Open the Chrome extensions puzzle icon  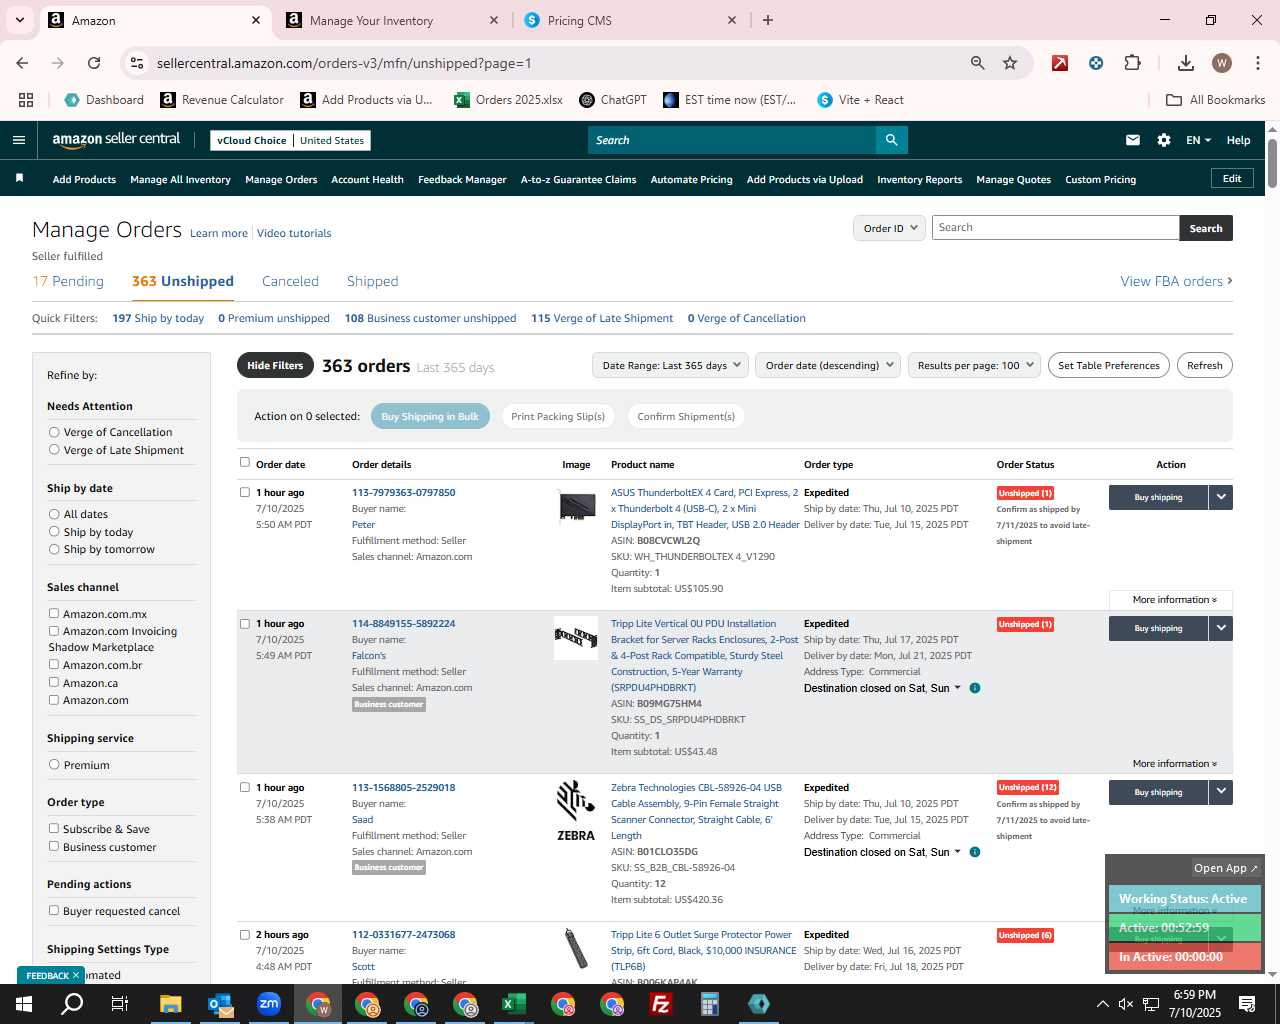point(1132,63)
